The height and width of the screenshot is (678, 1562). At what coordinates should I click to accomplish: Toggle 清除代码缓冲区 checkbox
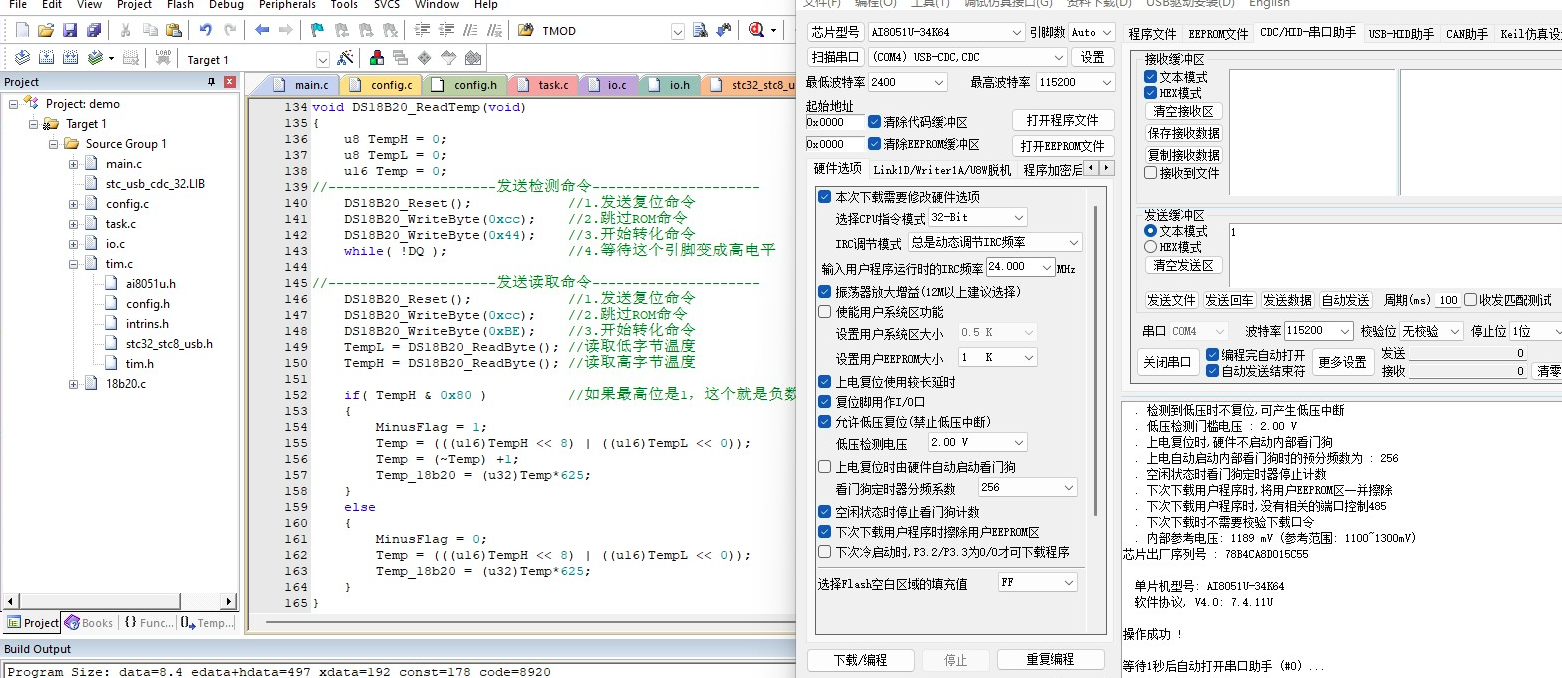click(x=875, y=122)
